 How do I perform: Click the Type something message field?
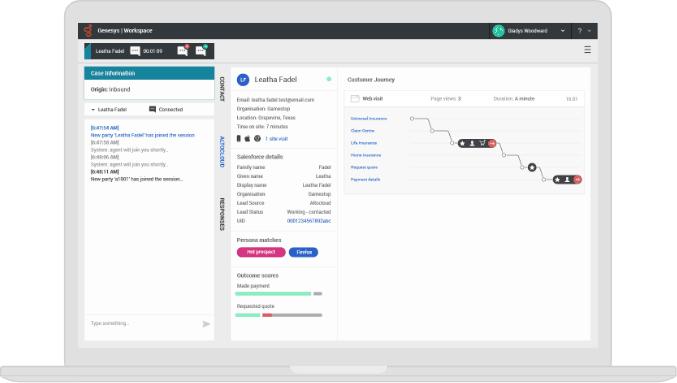[x=142, y=323]
